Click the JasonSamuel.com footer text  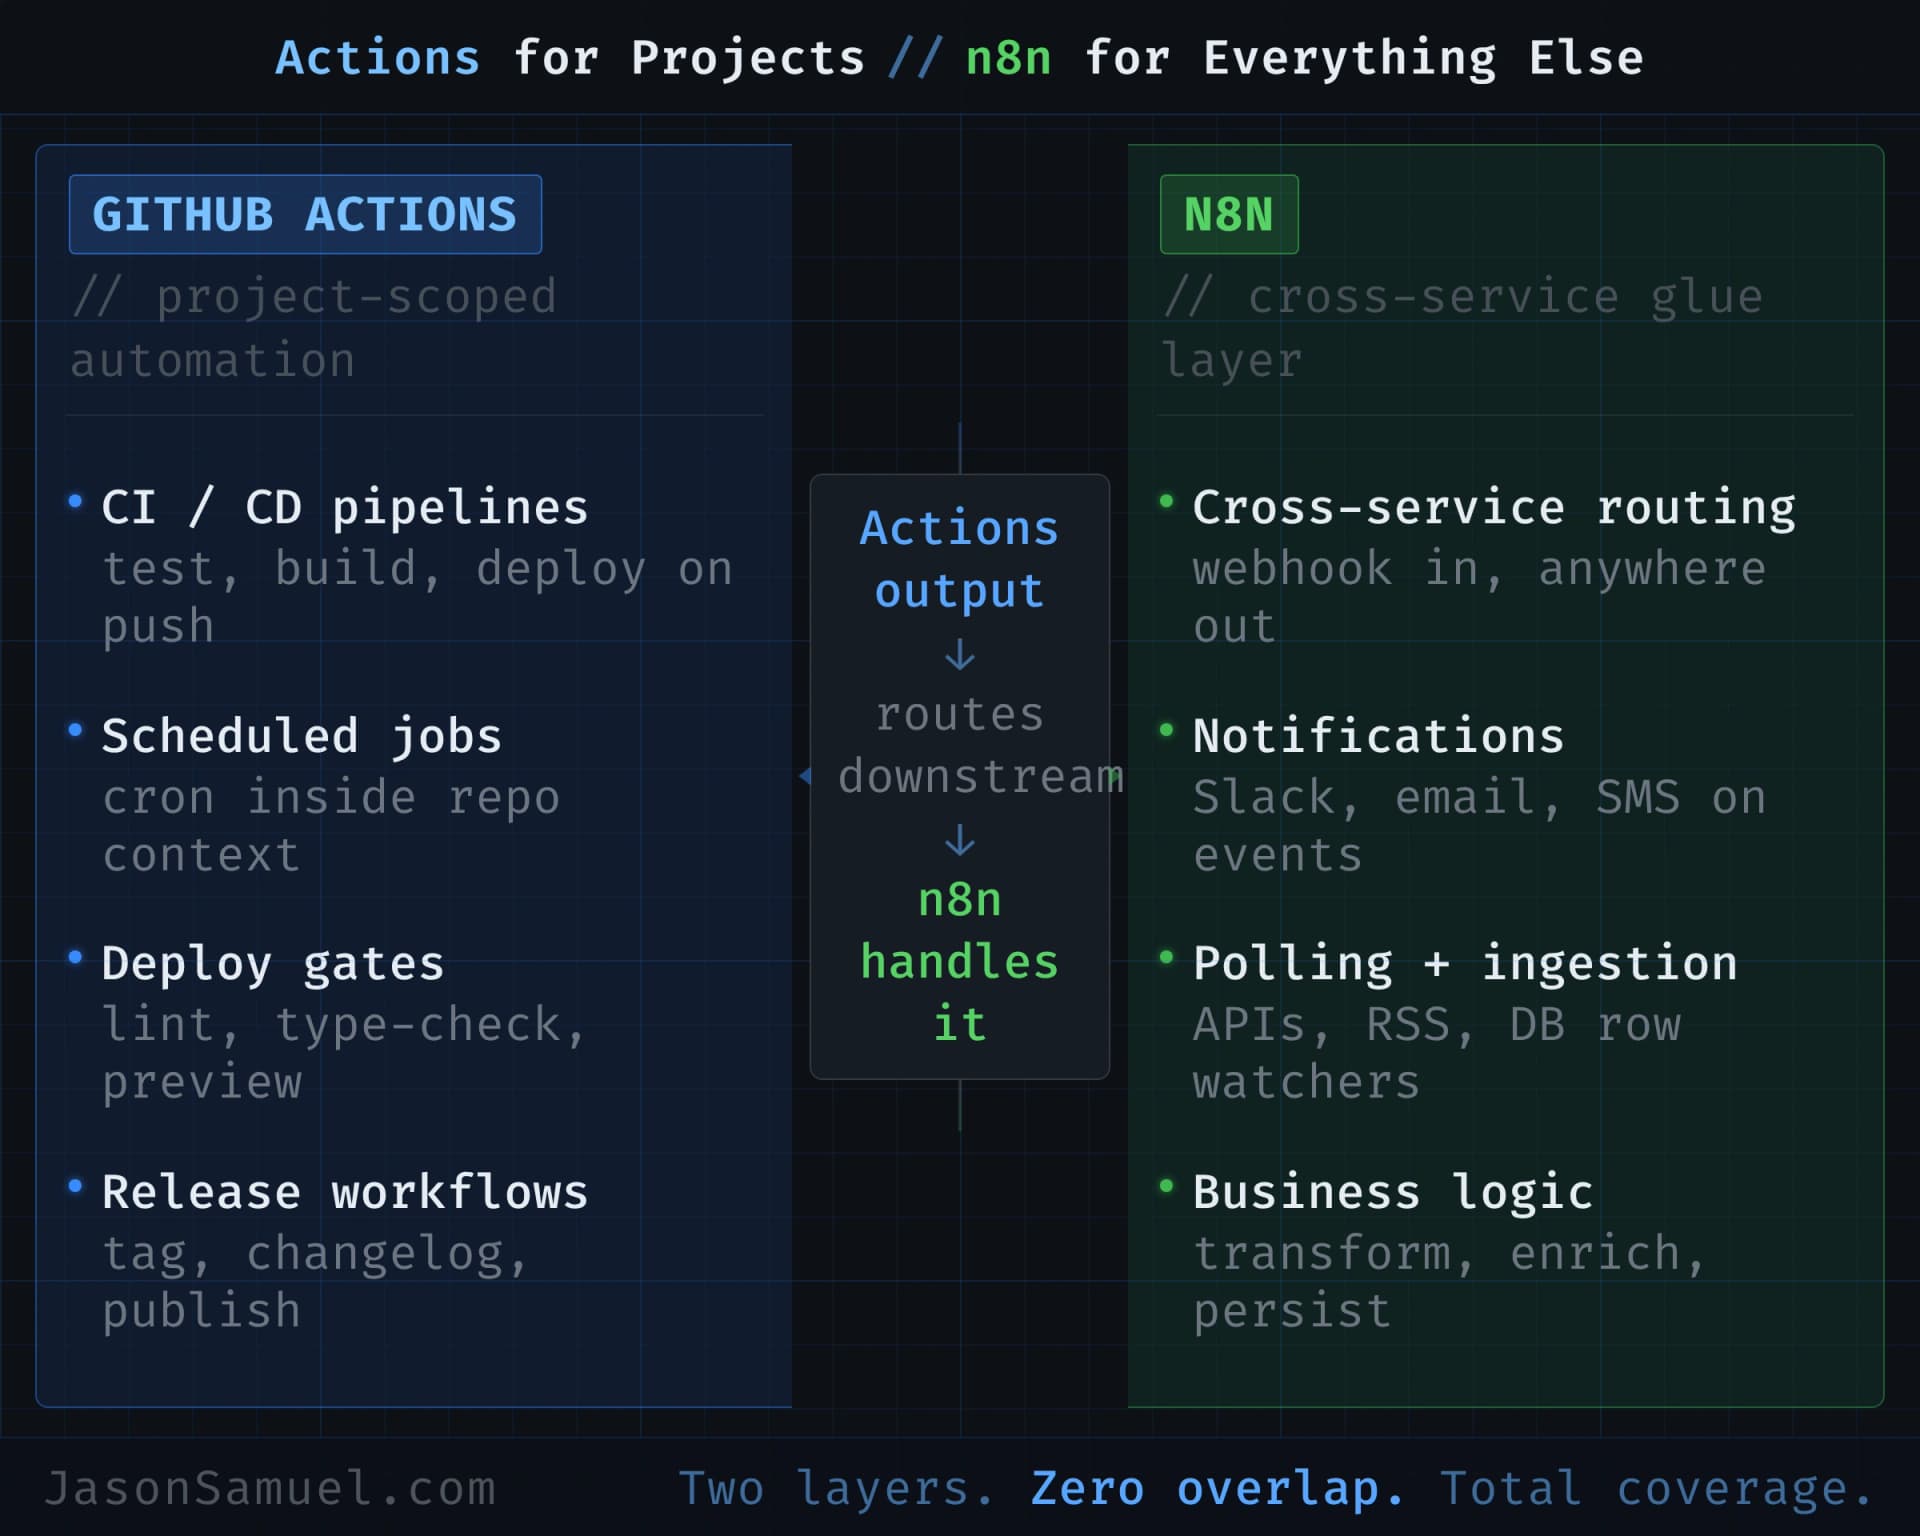pos(271,1488)
